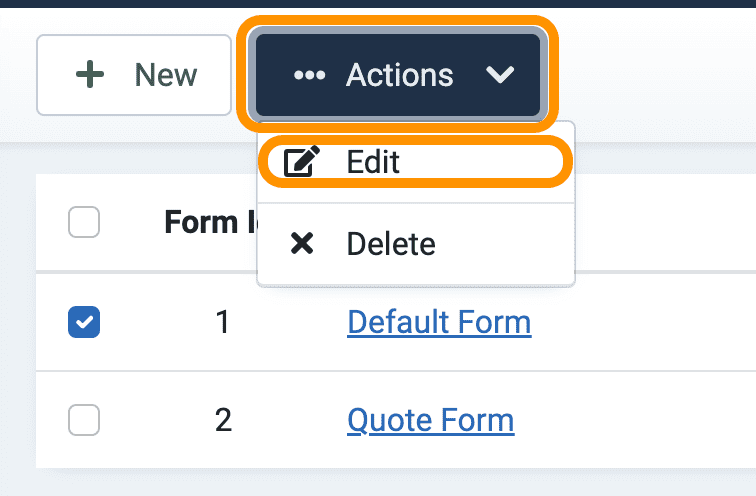Open the Quote Form link

(x=431, y=420)
